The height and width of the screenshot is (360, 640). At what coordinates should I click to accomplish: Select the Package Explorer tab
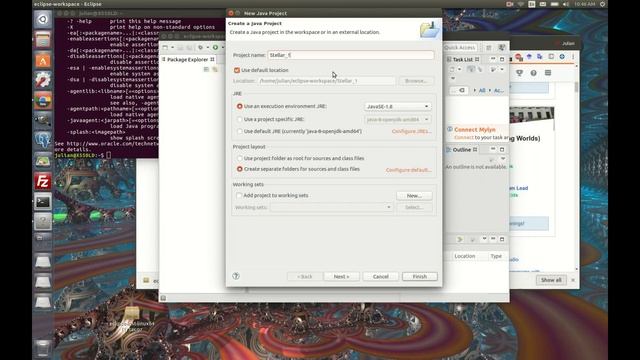[188, 60]
